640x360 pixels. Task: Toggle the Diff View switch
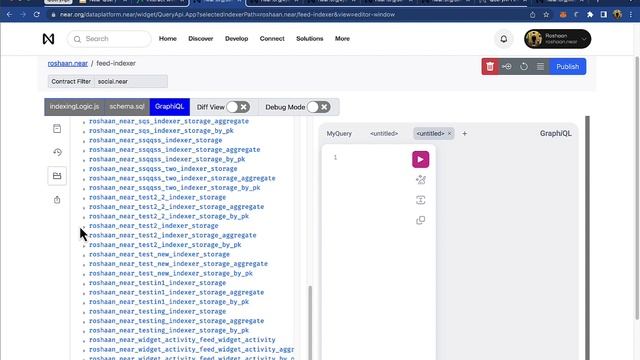coord(238,107)
